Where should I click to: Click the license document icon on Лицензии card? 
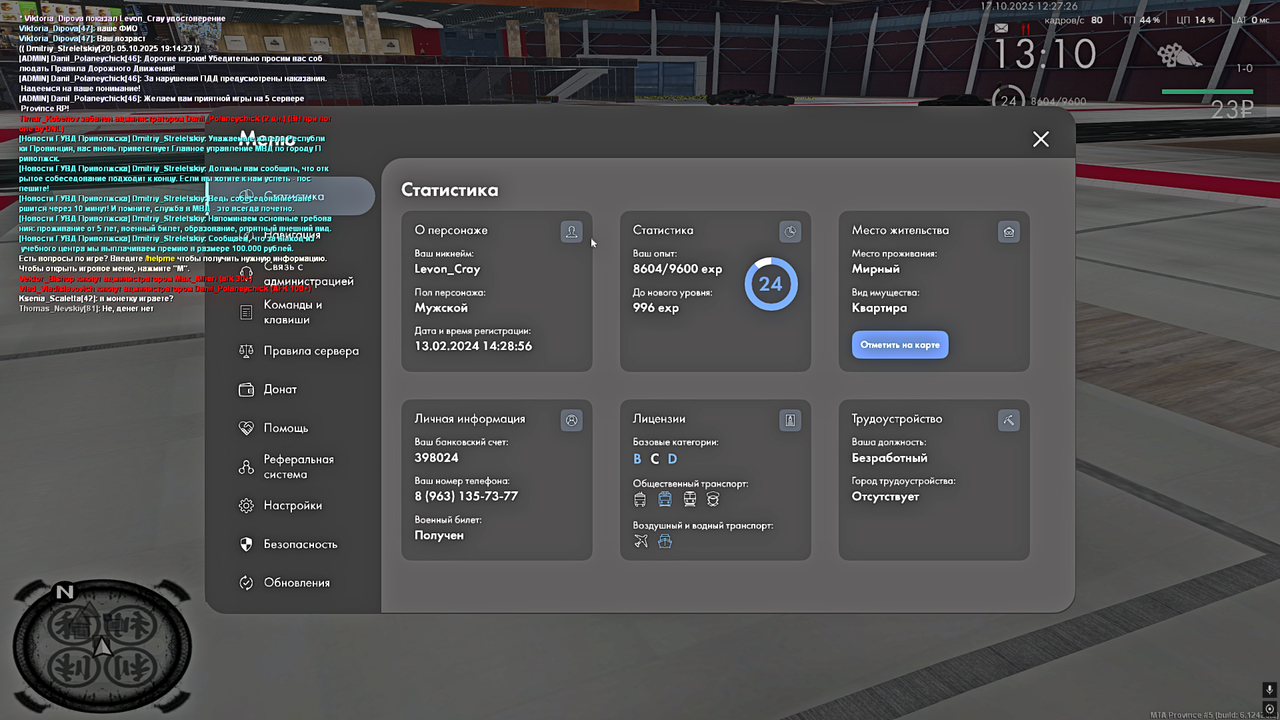tap(790, 420)
